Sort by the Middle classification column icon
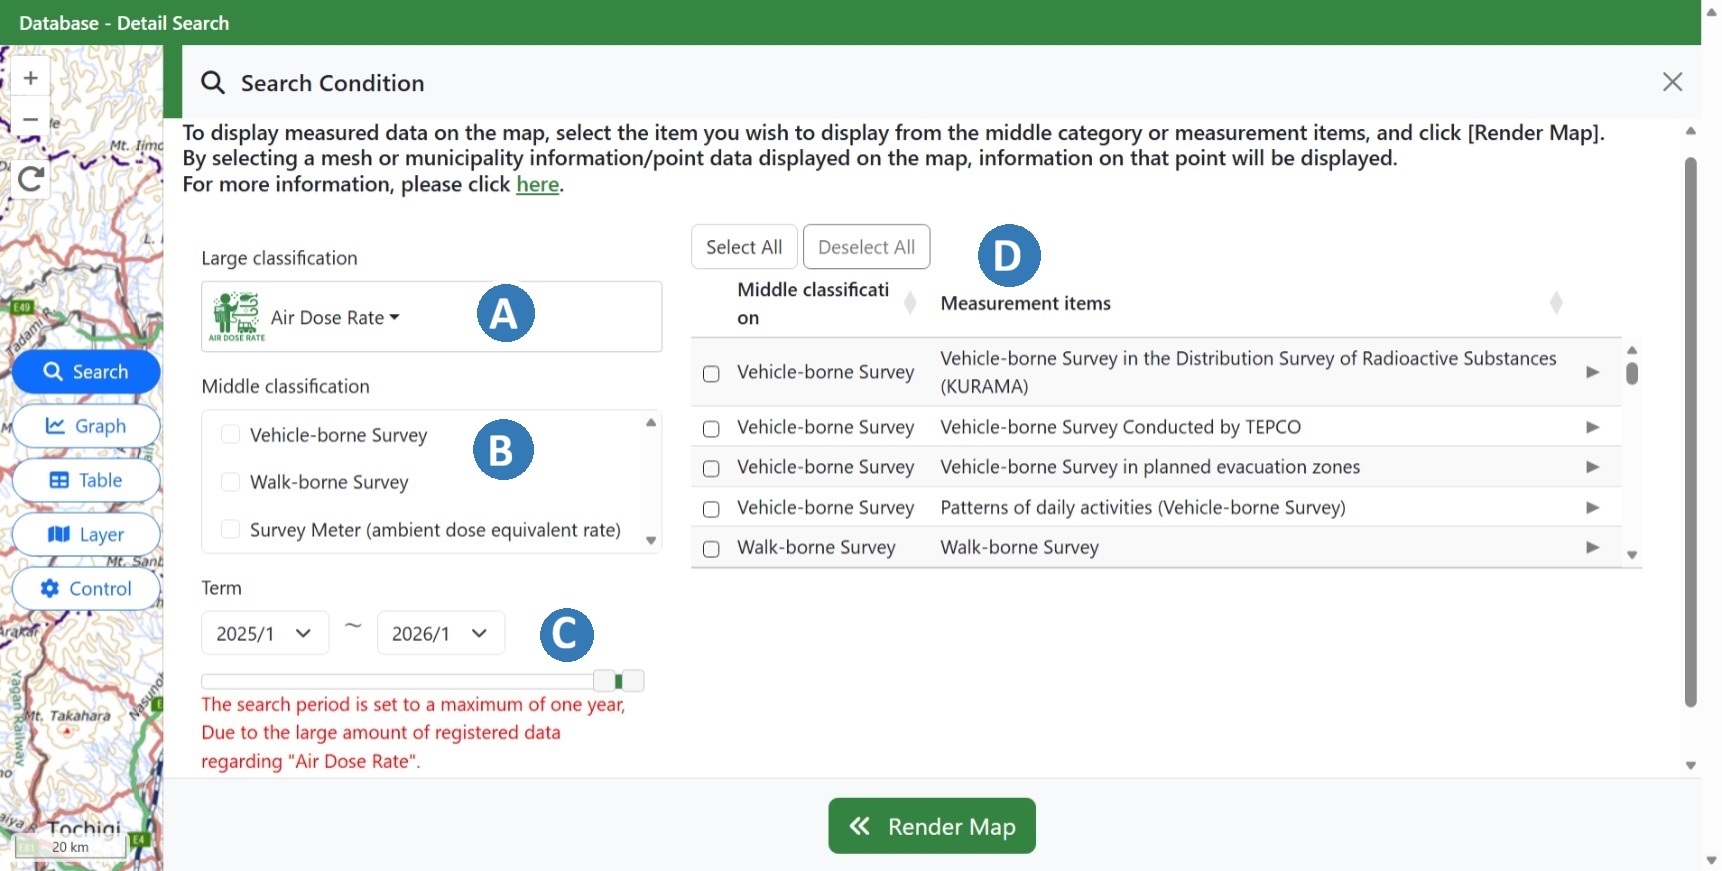Image resolution: width=1722 pixels, height=871 pixels. tap(909, 303)
